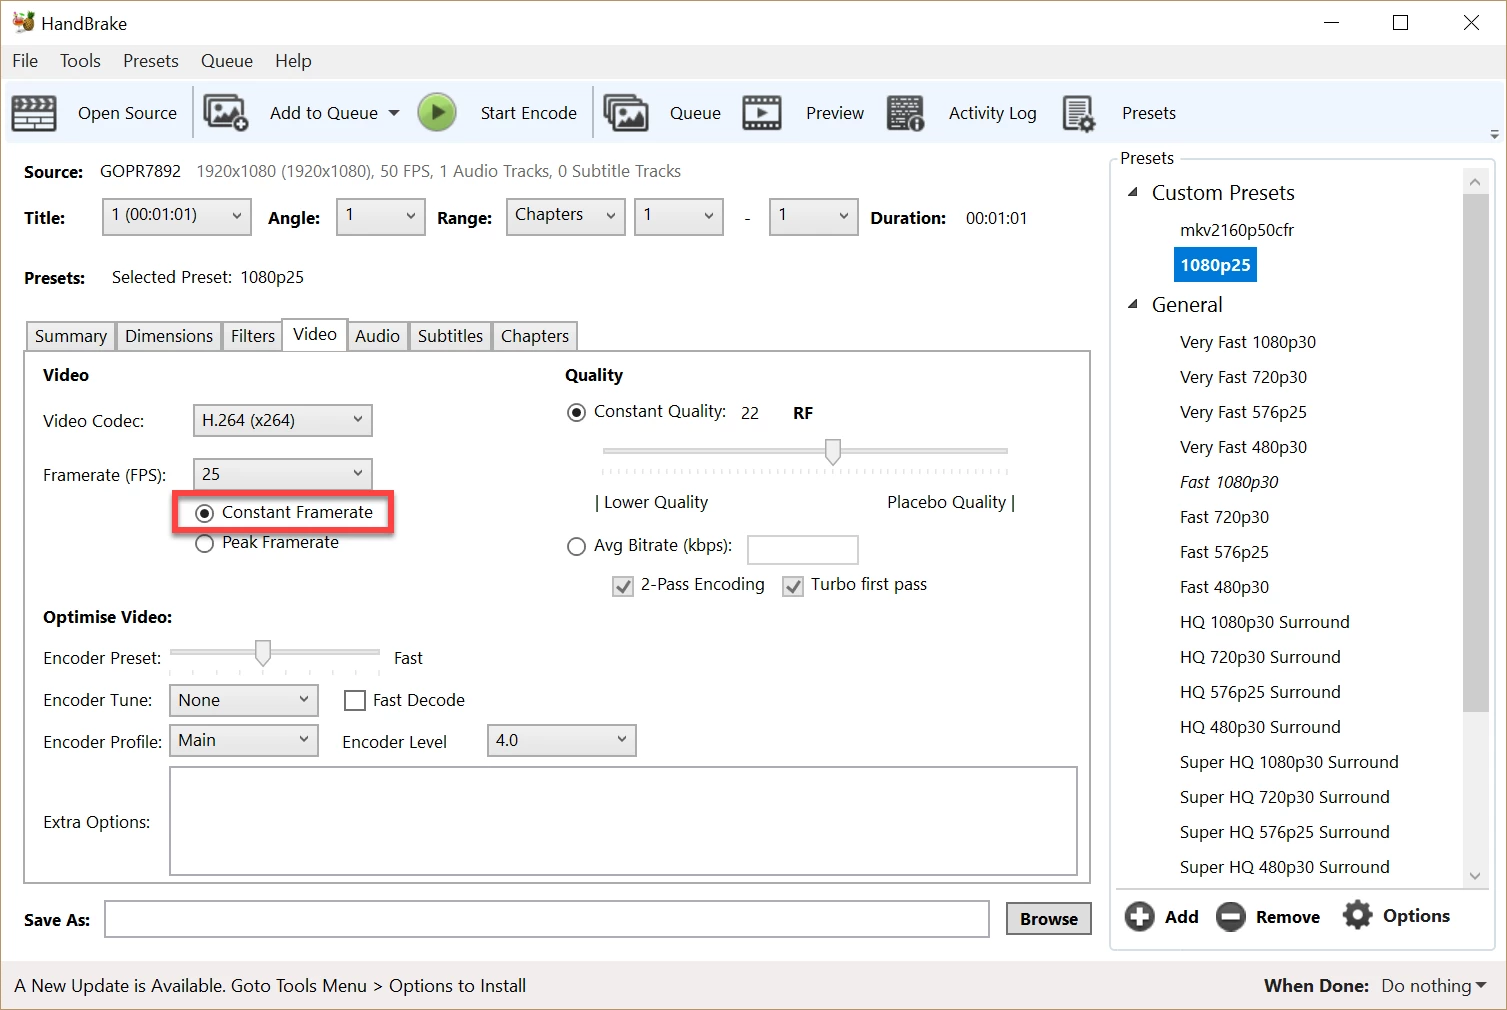Click the presets list scrollbar down arrow

click(x=1475, y=876)
